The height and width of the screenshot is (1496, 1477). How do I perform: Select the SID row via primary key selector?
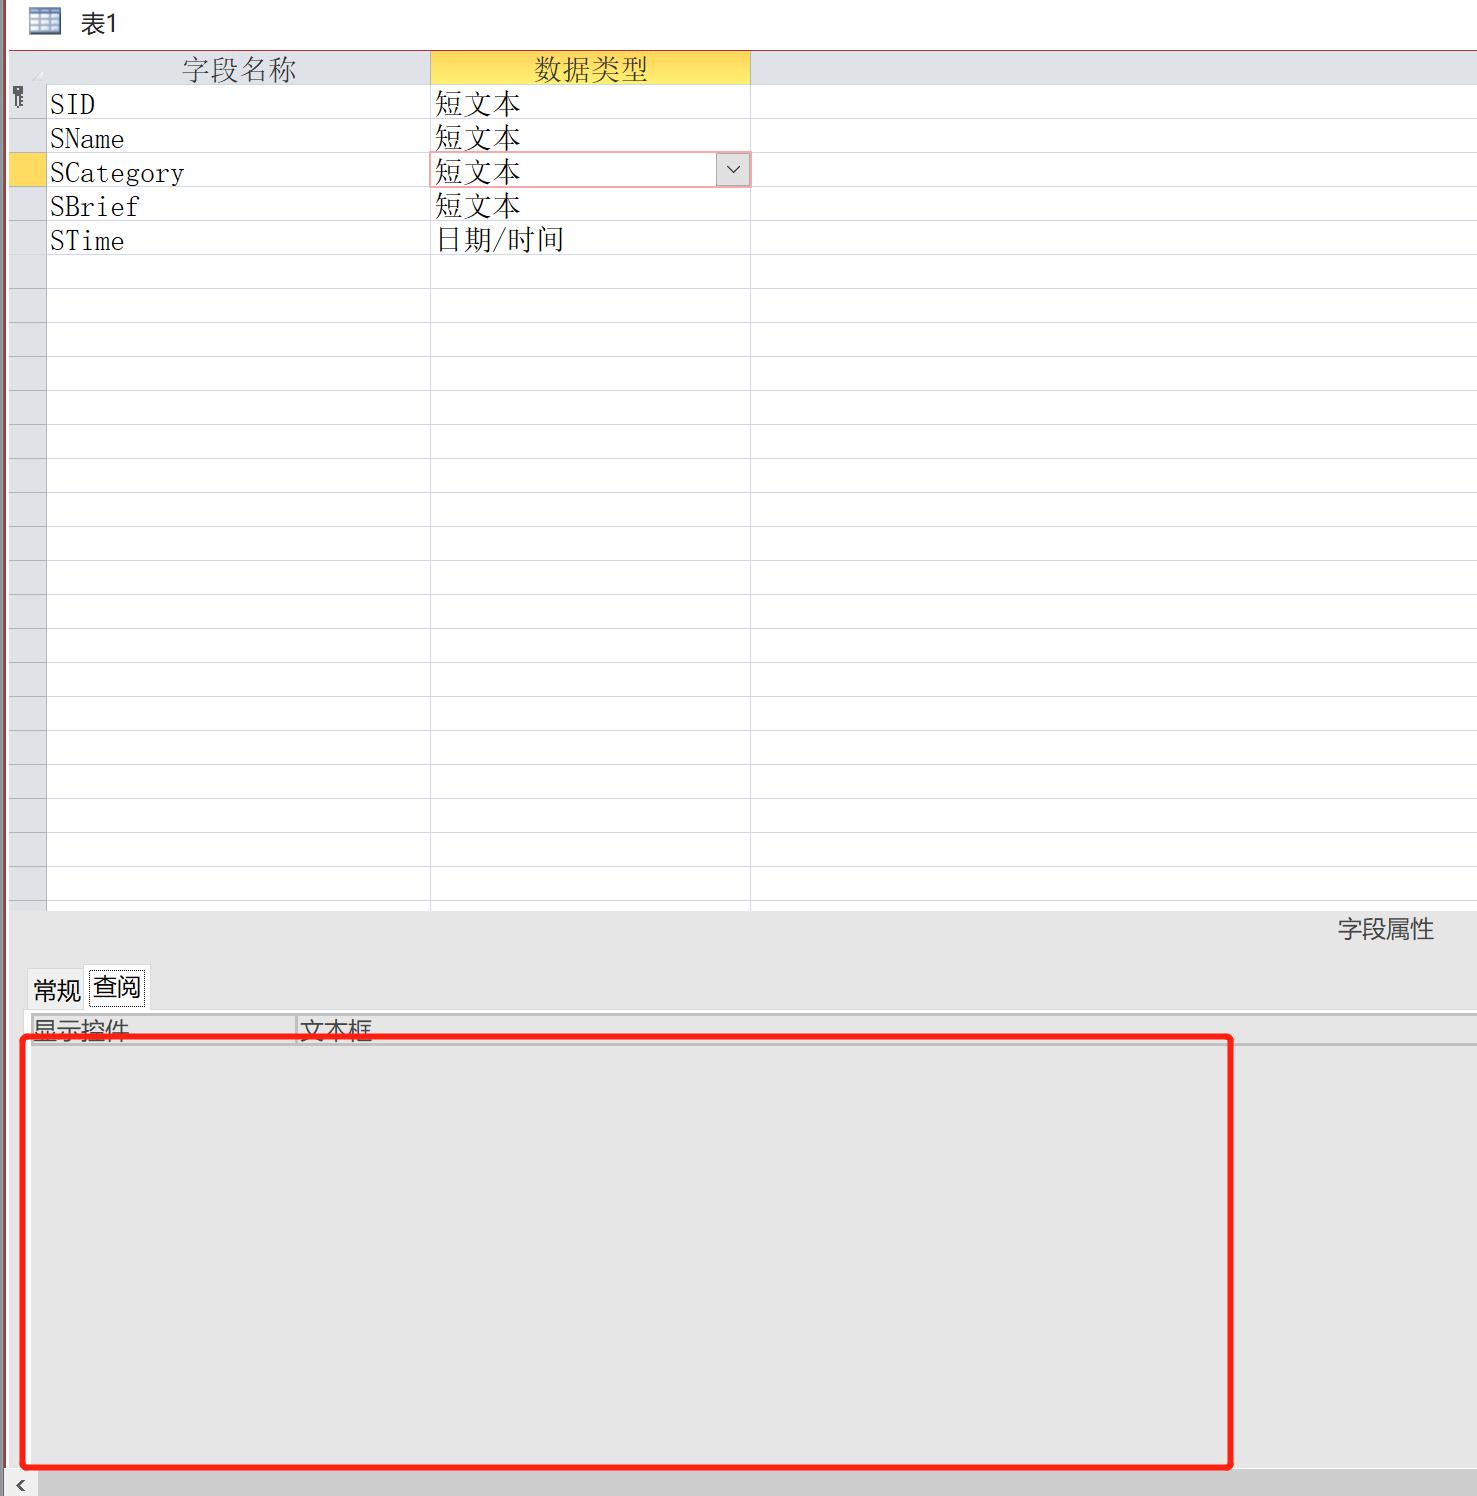pos(27,103)
